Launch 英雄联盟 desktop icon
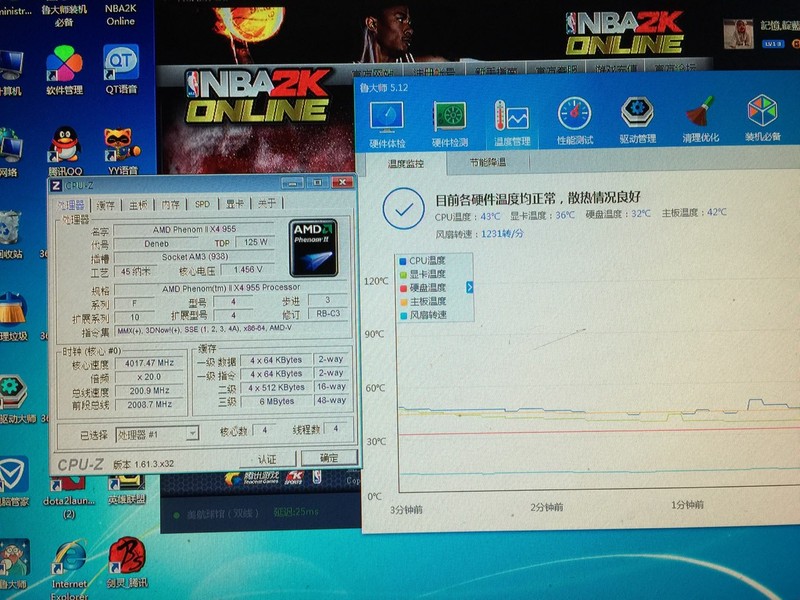800x600 pixels. (x=127, y=490)
